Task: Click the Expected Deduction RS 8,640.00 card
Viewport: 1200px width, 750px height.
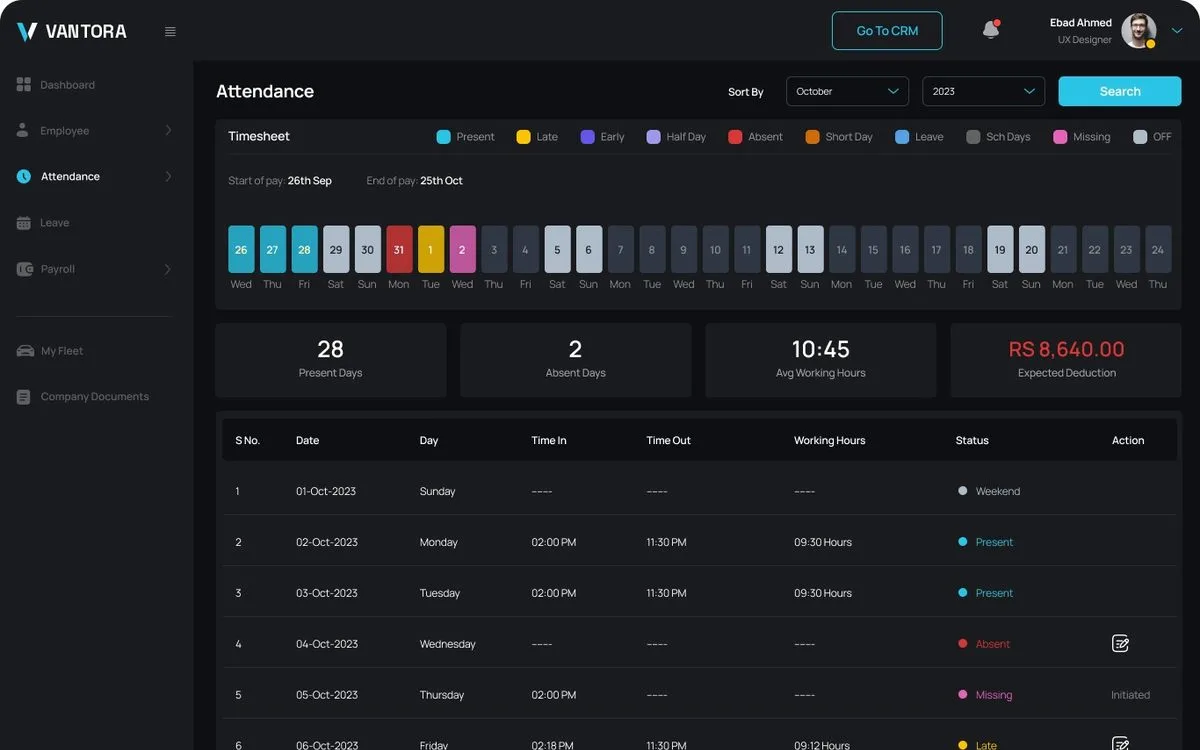Action: 1066,360
